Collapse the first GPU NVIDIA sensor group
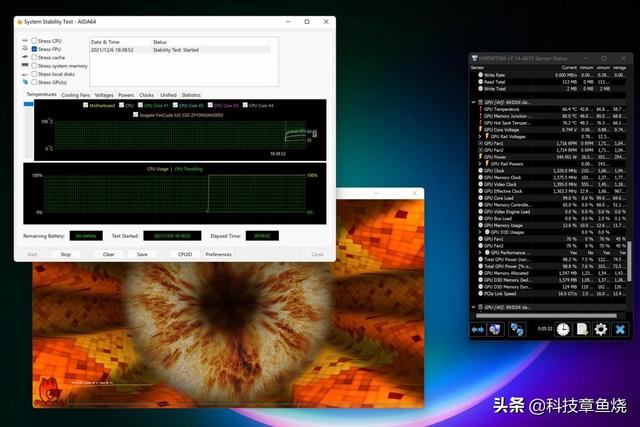The width and height of the screenshot is (640, 427). (x=473, y=102)
